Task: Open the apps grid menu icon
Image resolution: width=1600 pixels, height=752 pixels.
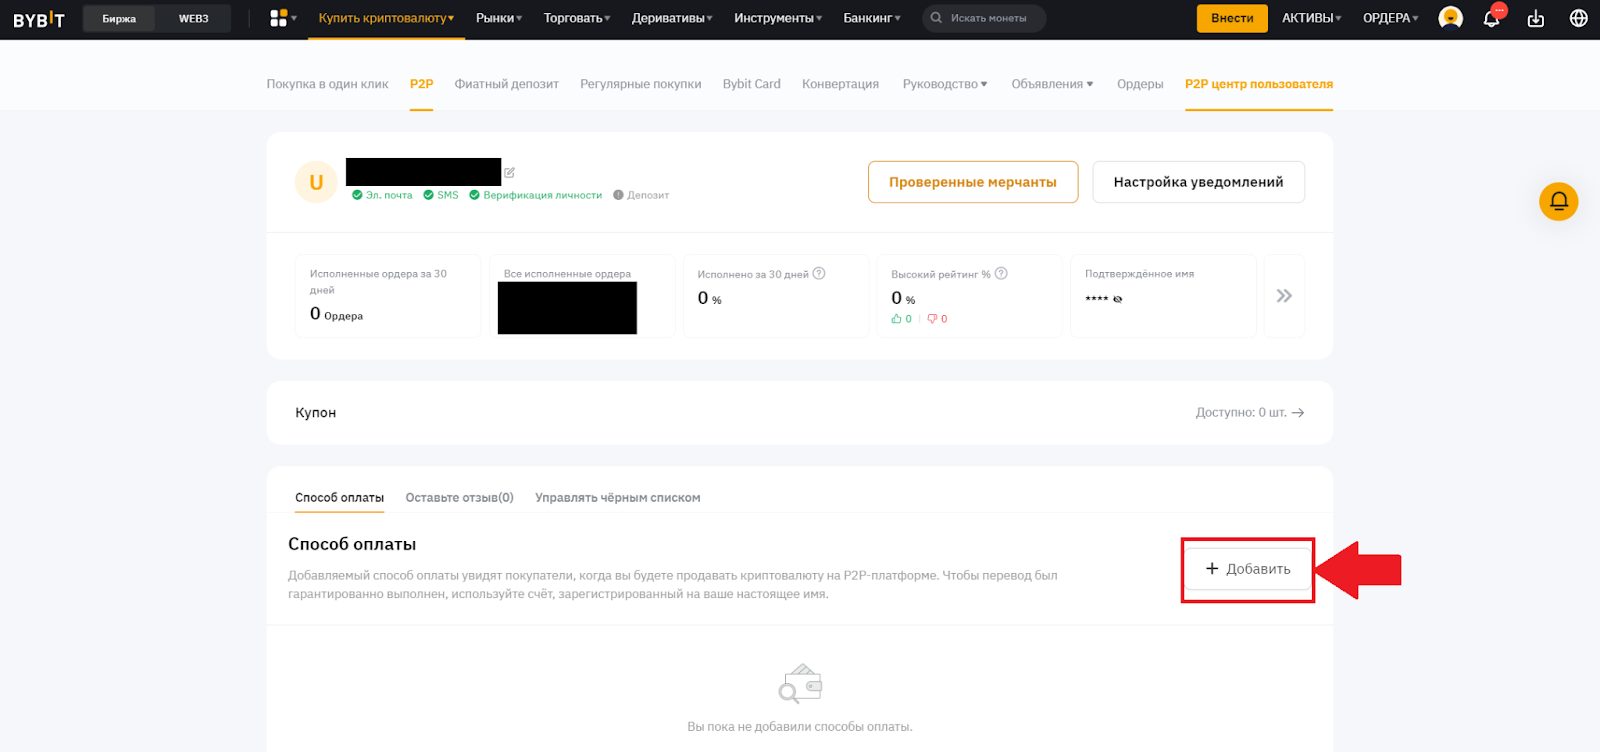Action: 279,18
